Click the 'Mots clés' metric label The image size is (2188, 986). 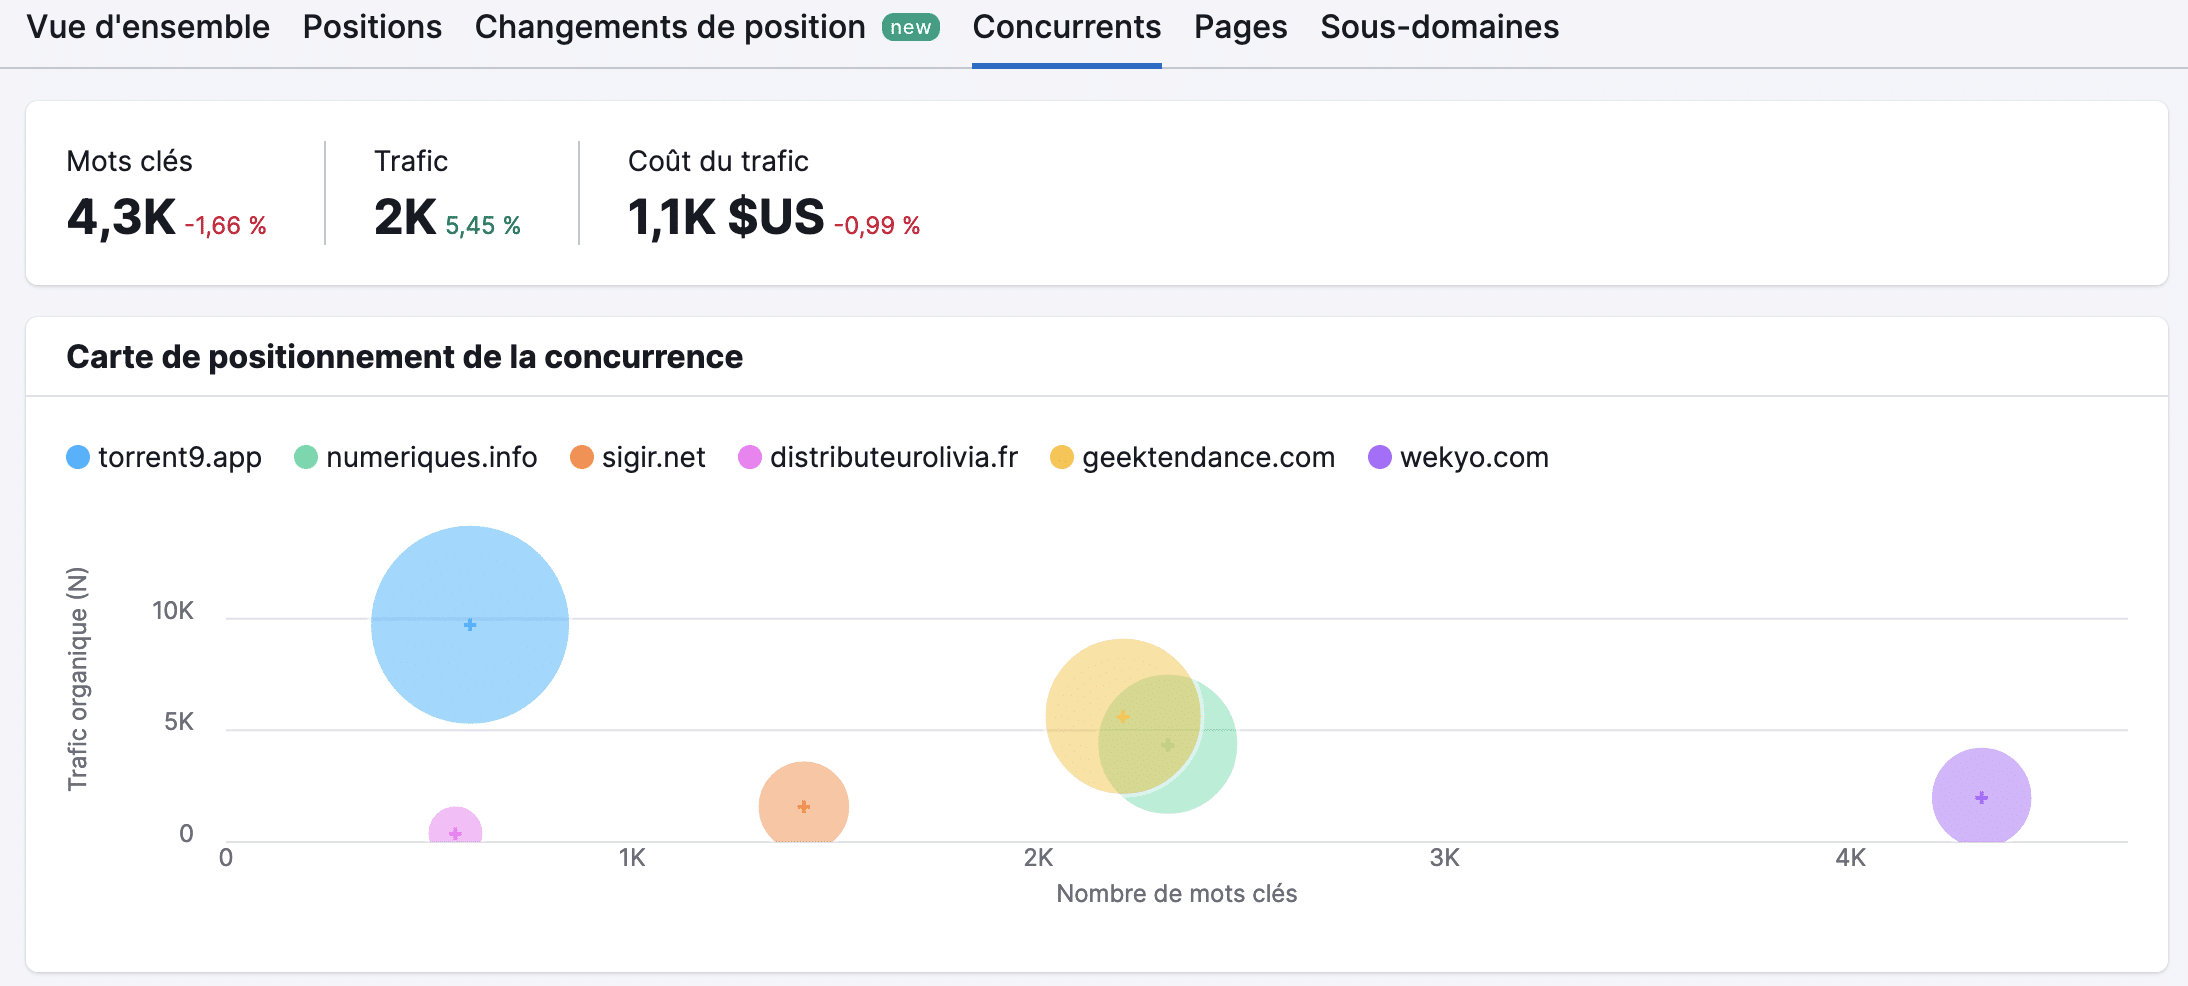[129, 161]
